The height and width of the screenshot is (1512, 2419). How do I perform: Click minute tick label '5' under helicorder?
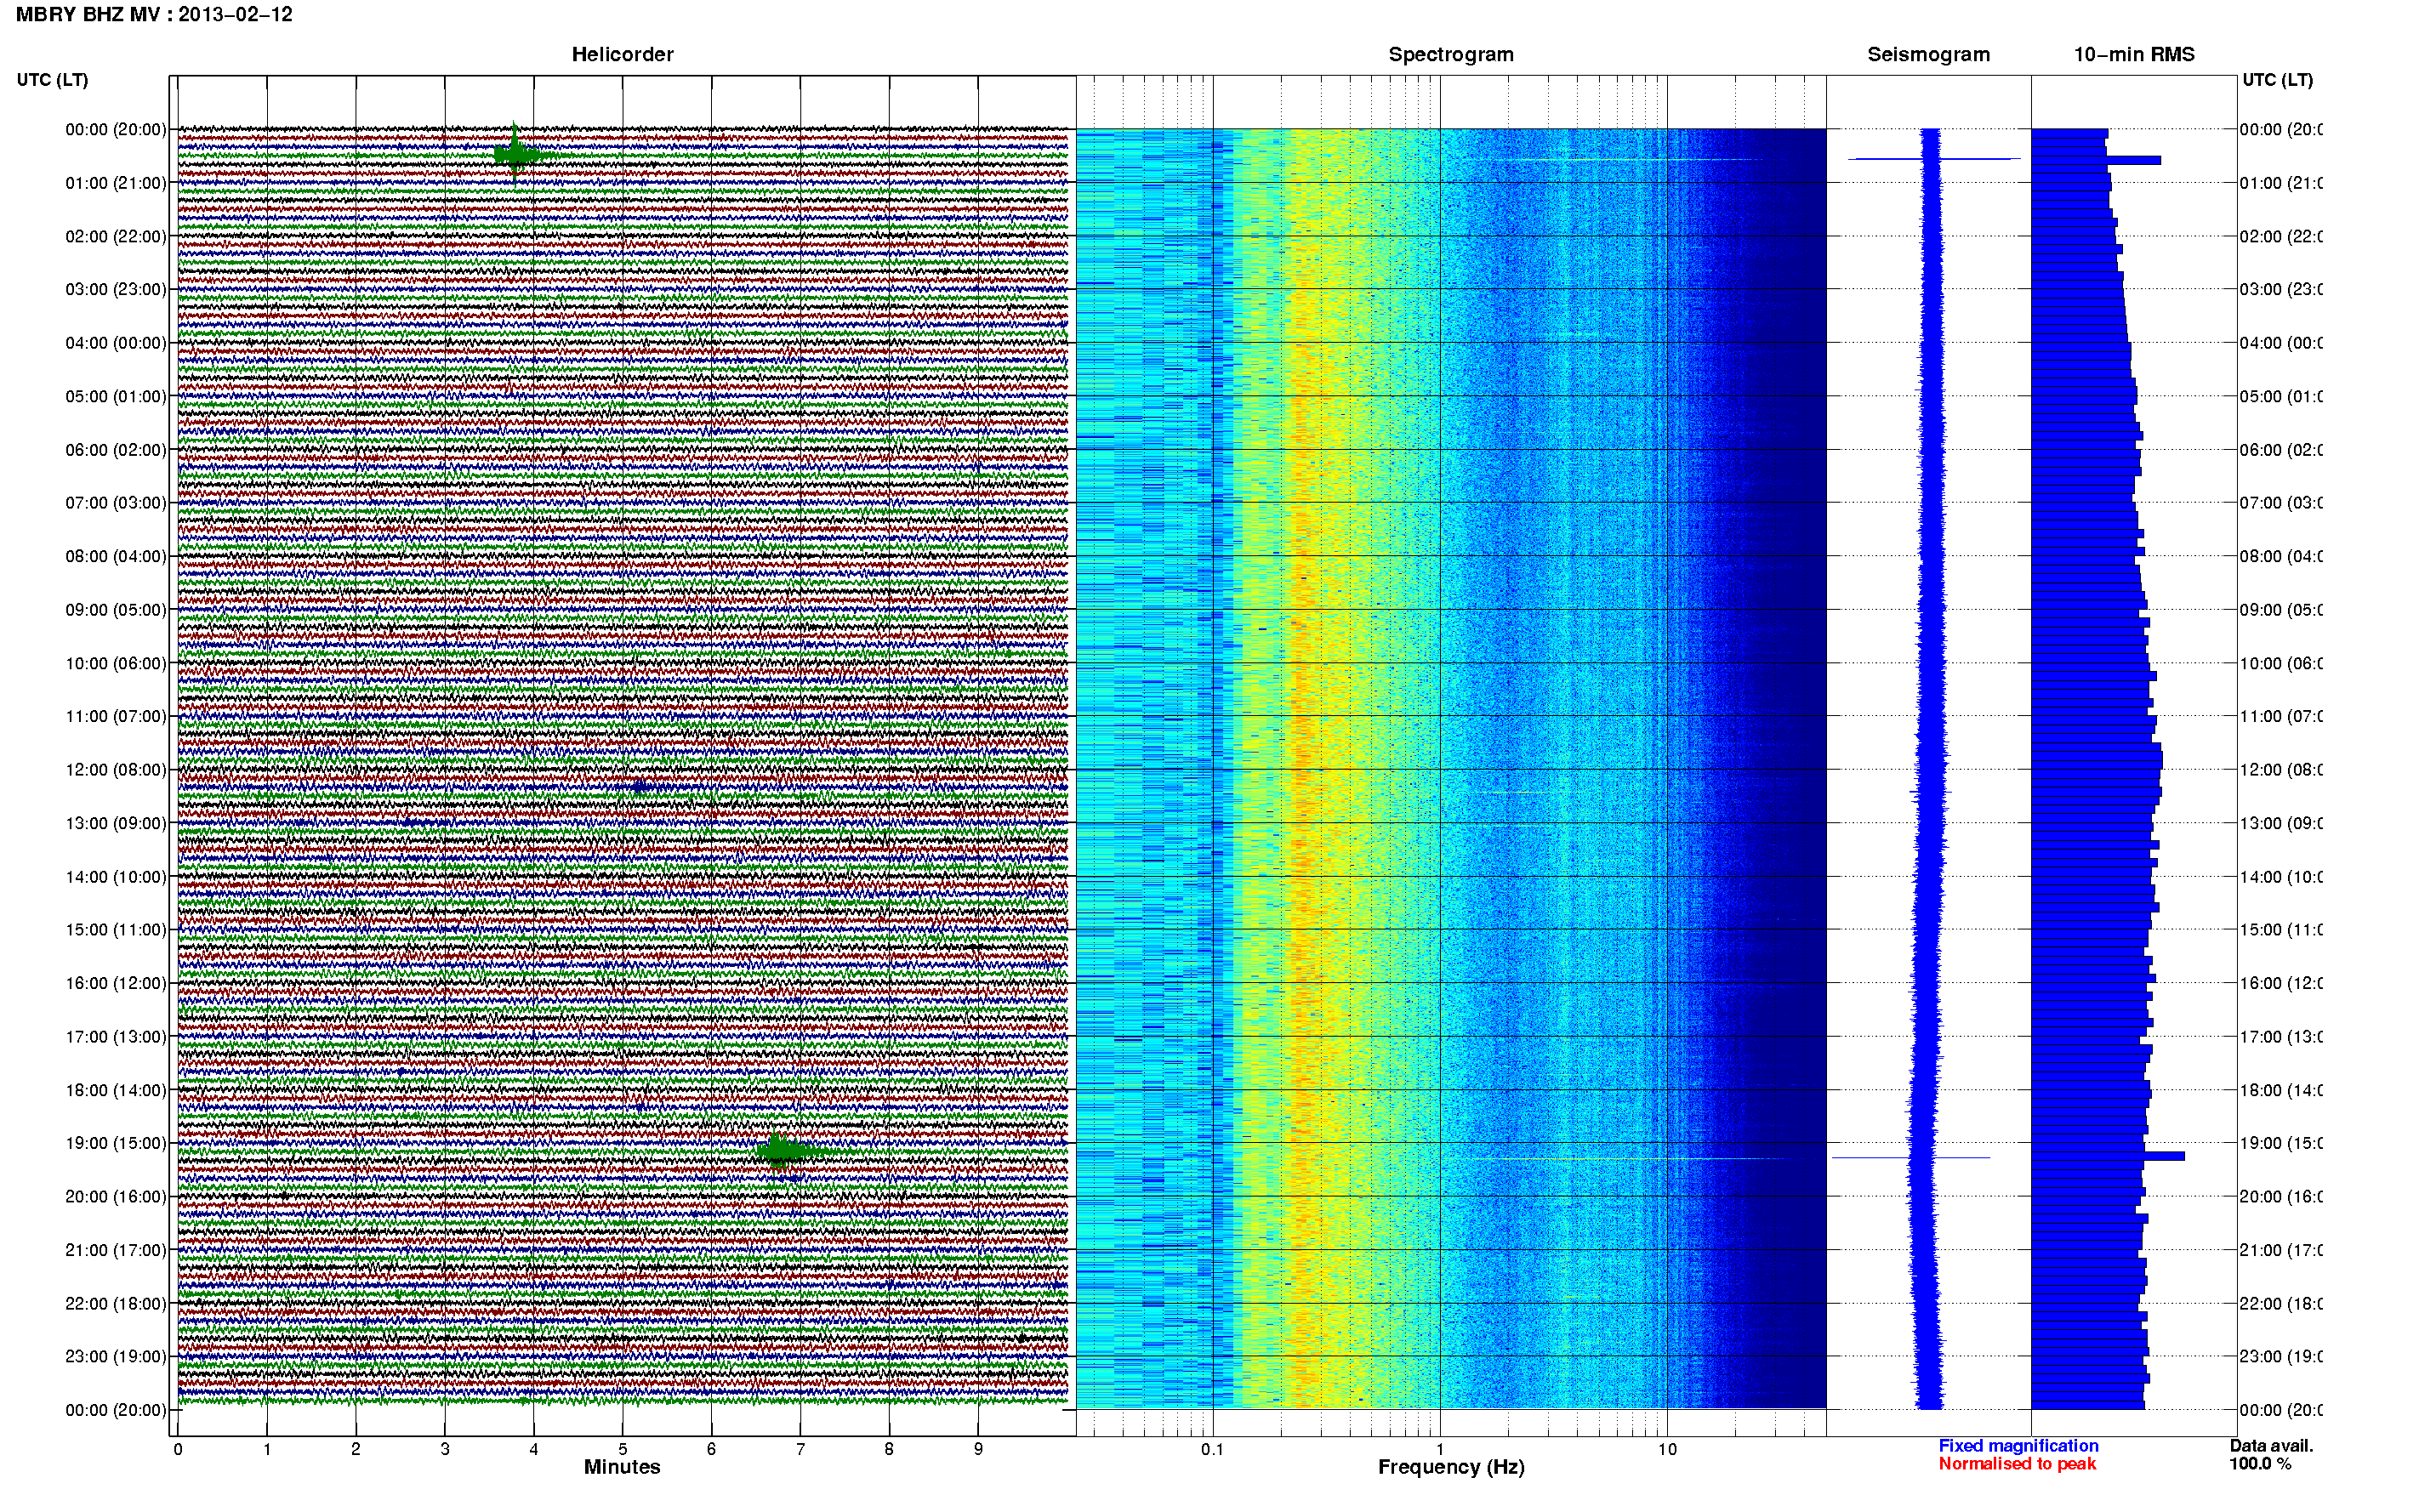[623, 1449]
